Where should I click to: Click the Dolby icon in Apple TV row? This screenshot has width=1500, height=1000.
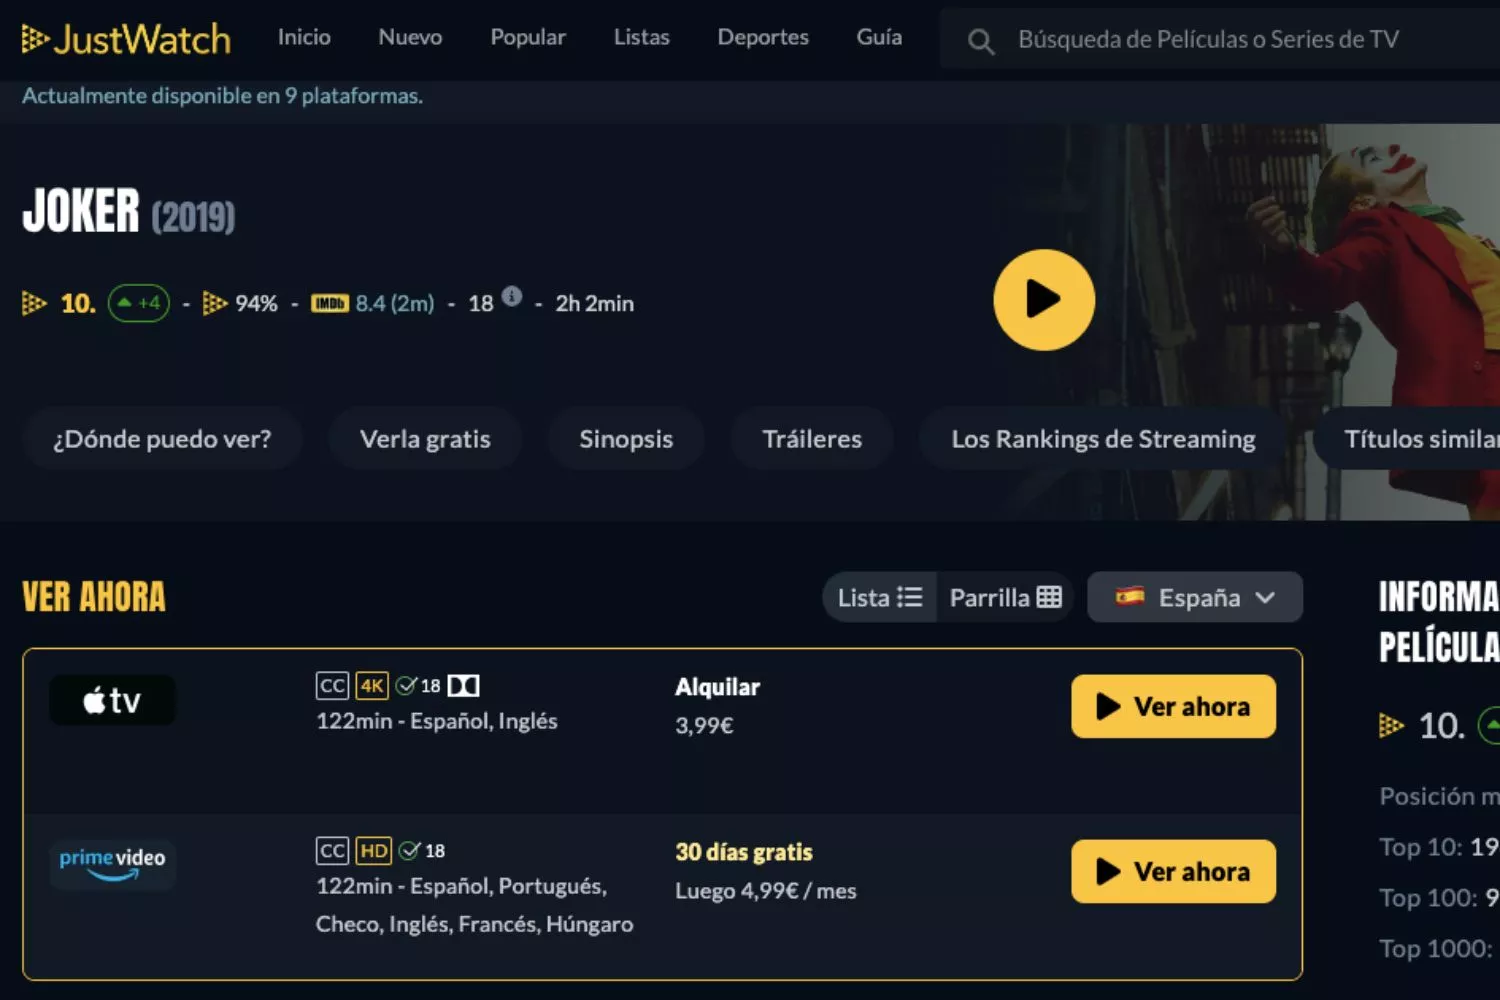pyautogui.click(x=463, y=685)
